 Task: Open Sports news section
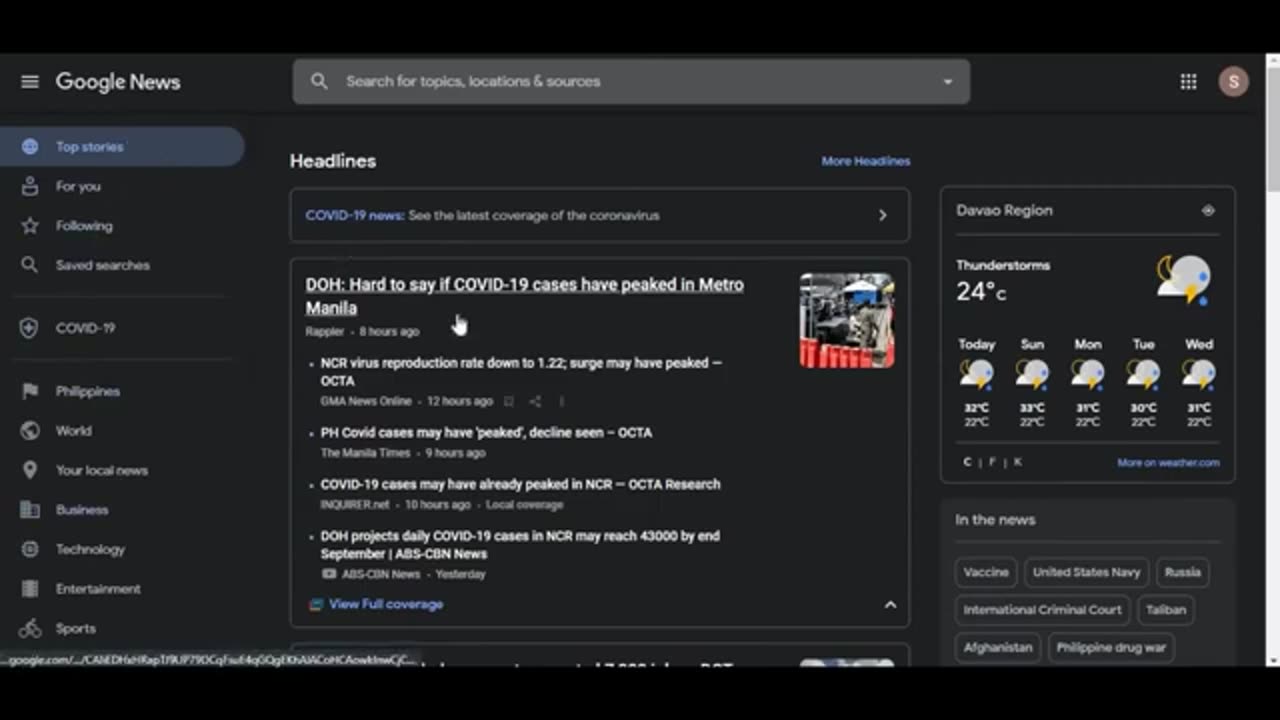(x=76, y=629)
